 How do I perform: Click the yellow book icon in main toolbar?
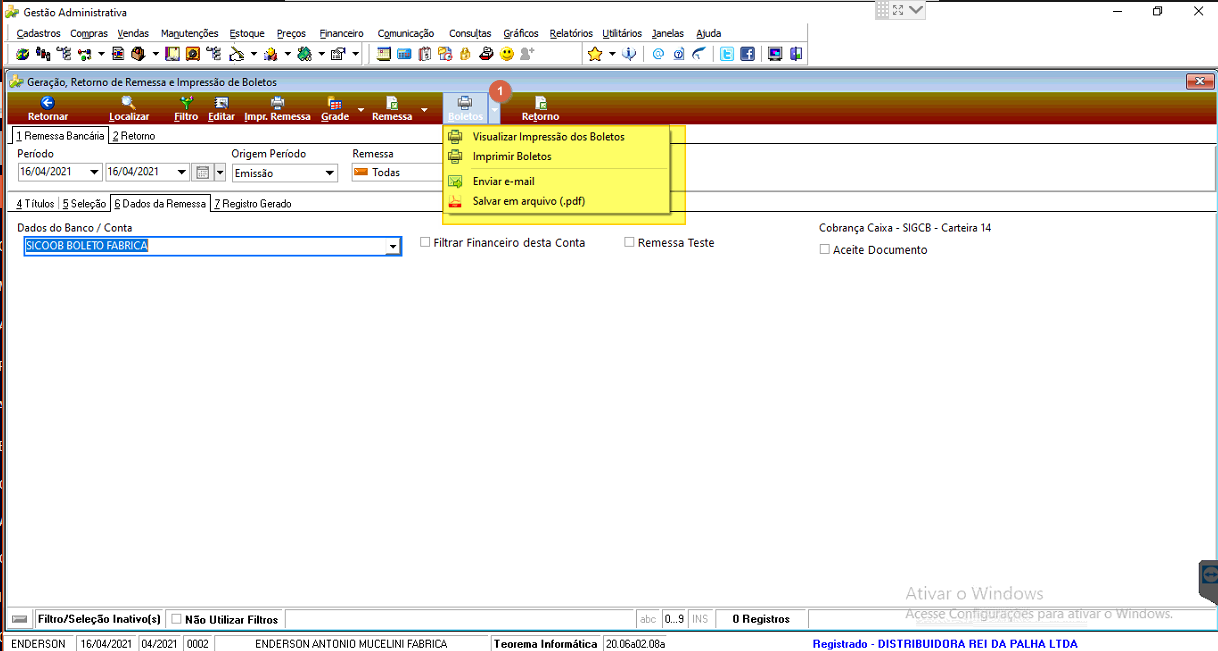coord(173,54)
